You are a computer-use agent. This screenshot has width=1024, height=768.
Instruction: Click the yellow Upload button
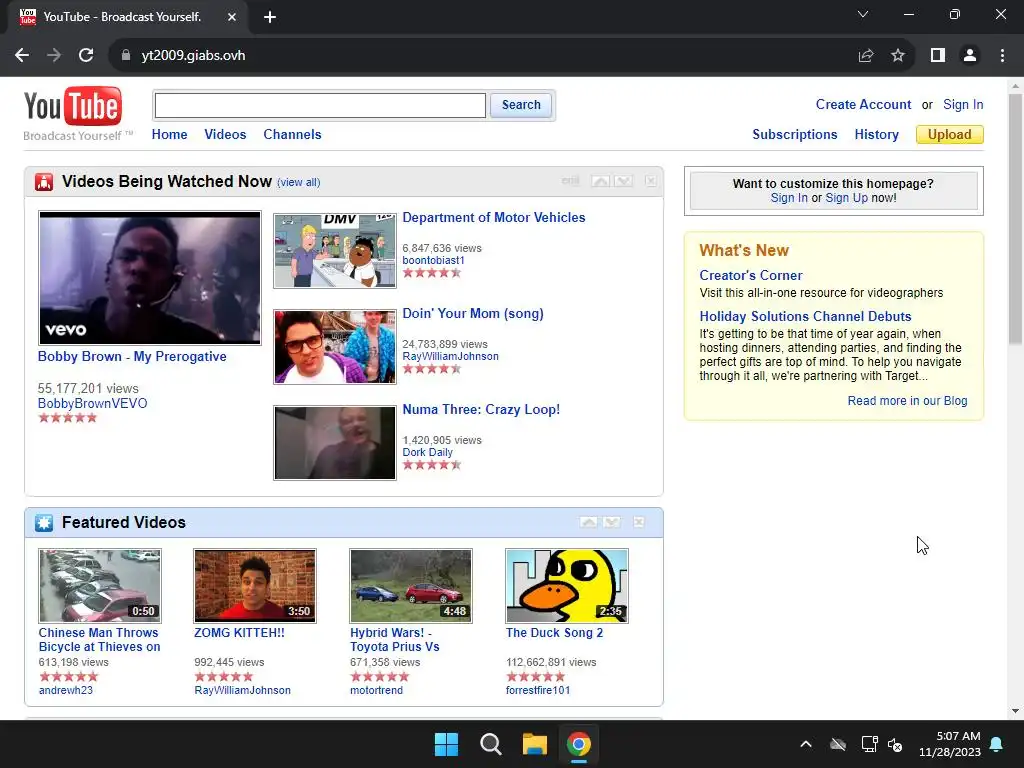(950, 135)
